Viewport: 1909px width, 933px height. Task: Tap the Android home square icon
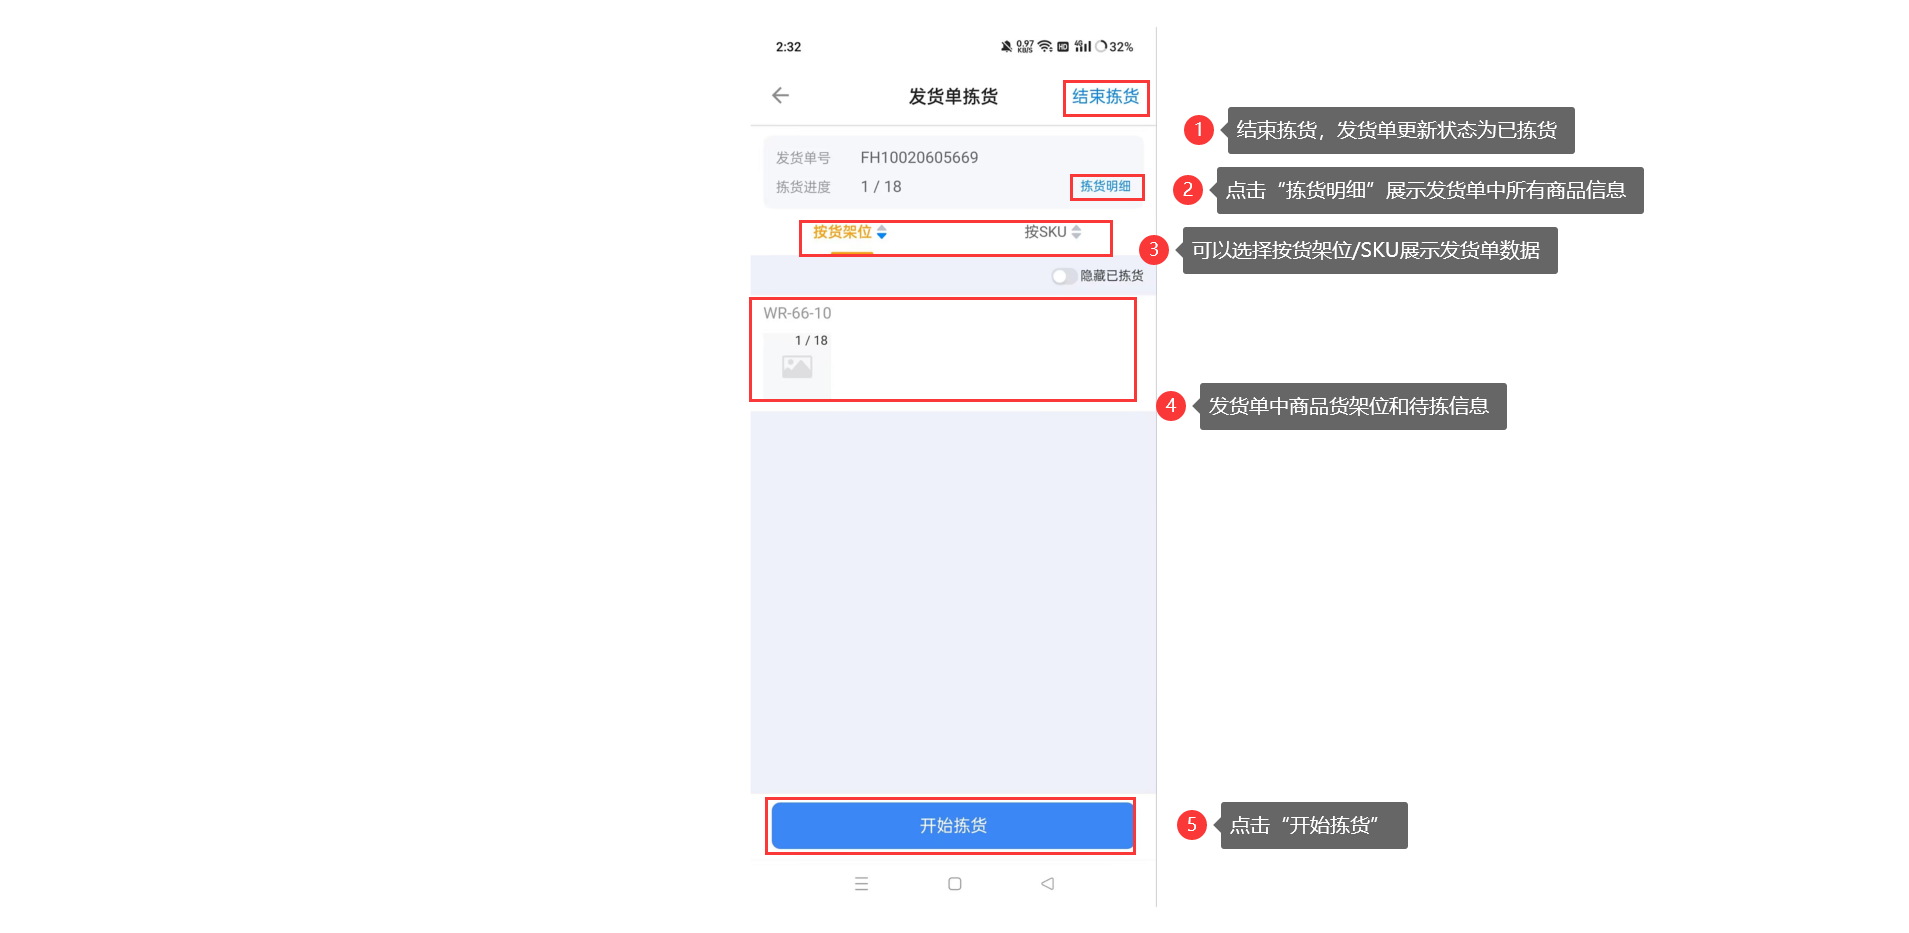(x=955, y=884)
